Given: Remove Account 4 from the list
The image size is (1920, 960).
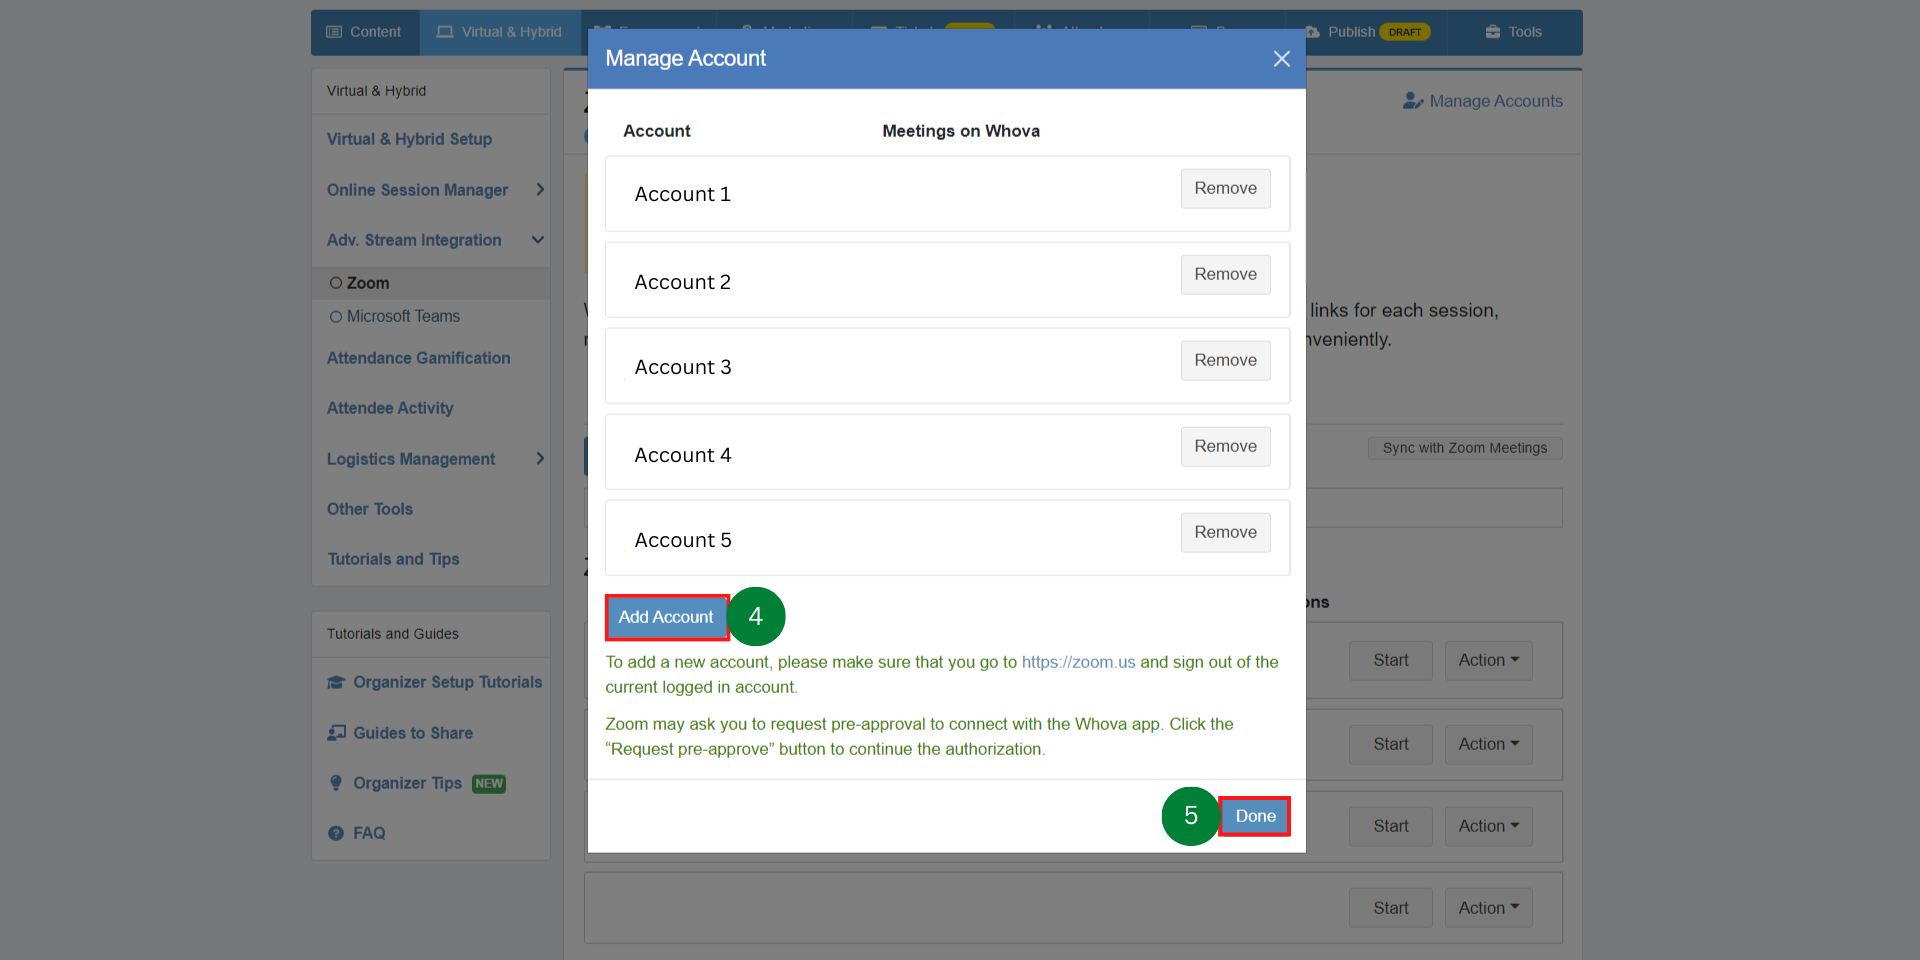Looking at the screenshot, I should pyautogui.click(x=1225, y=446).
